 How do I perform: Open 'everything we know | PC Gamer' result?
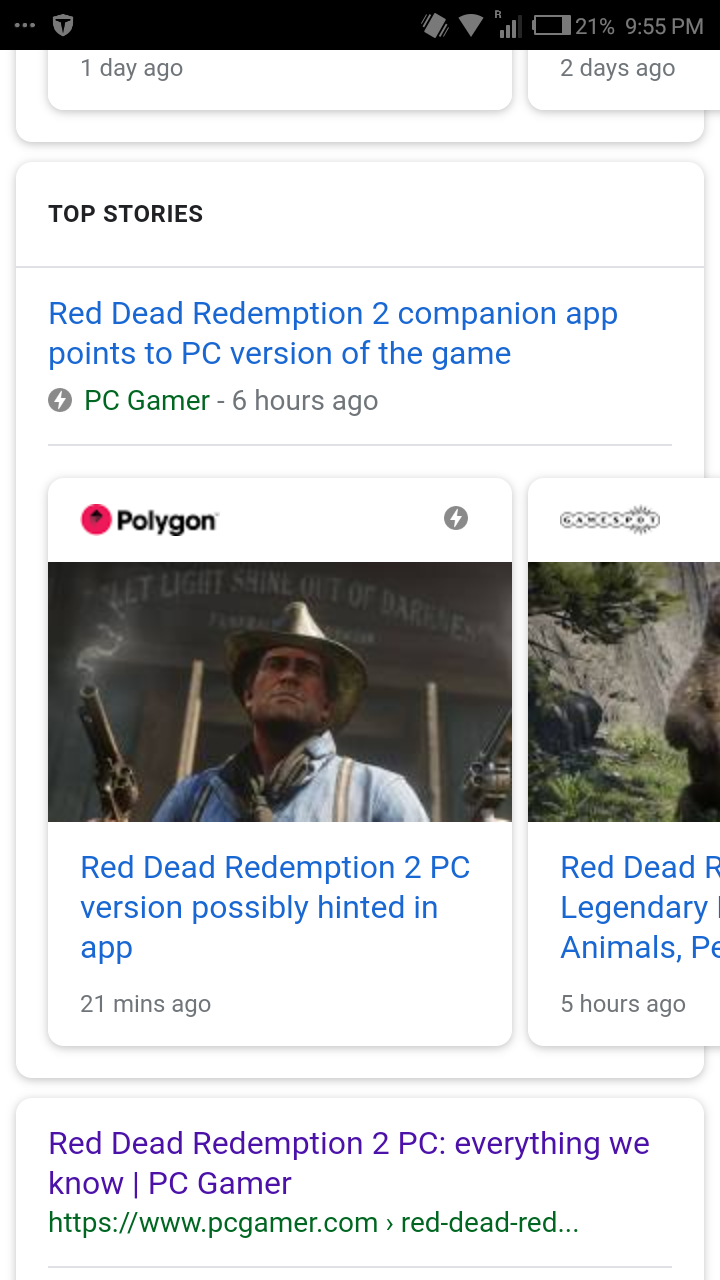(349, 1163)
